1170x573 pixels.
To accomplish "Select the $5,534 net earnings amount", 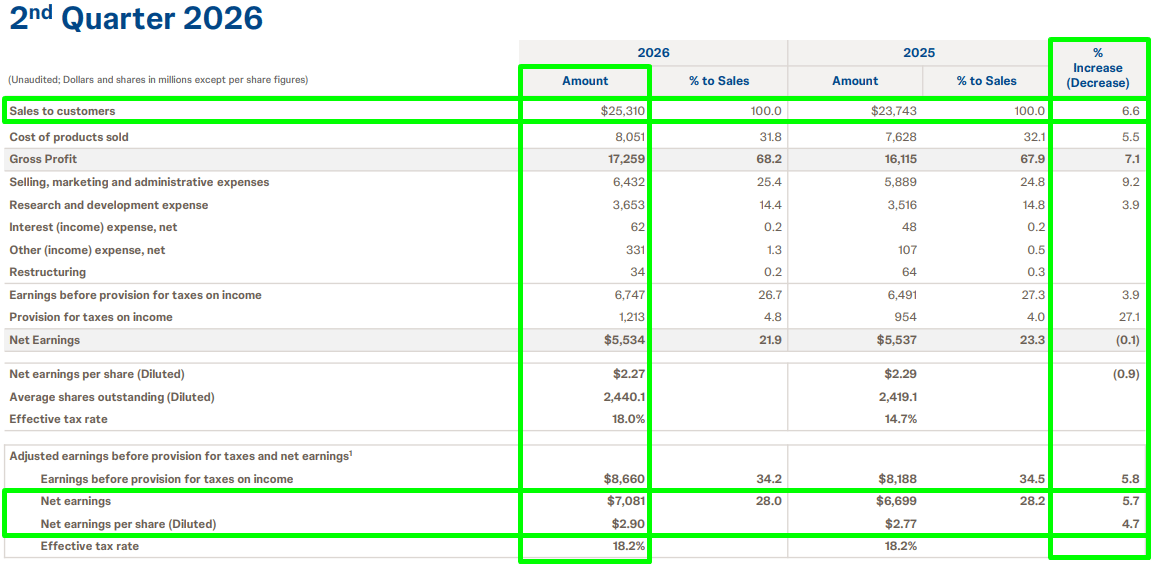I will [625, 340].
